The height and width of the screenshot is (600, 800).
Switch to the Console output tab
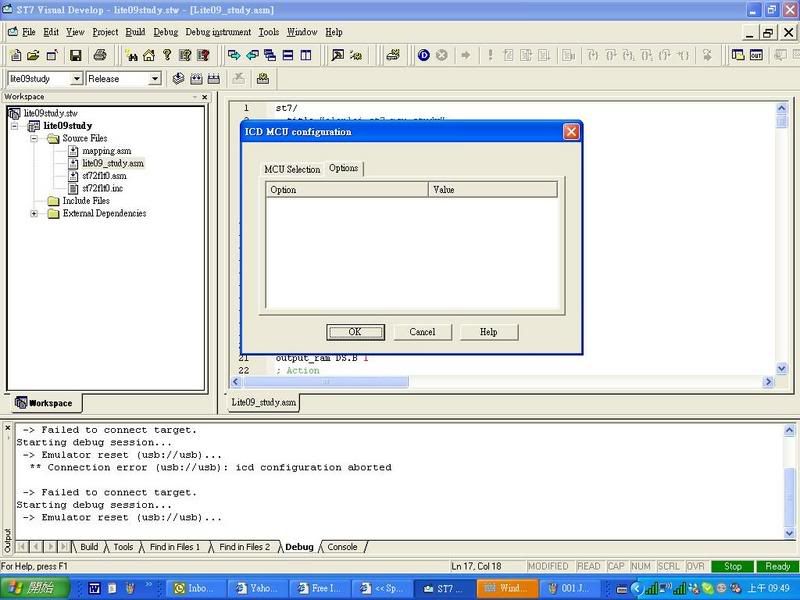tap(342, 547)
